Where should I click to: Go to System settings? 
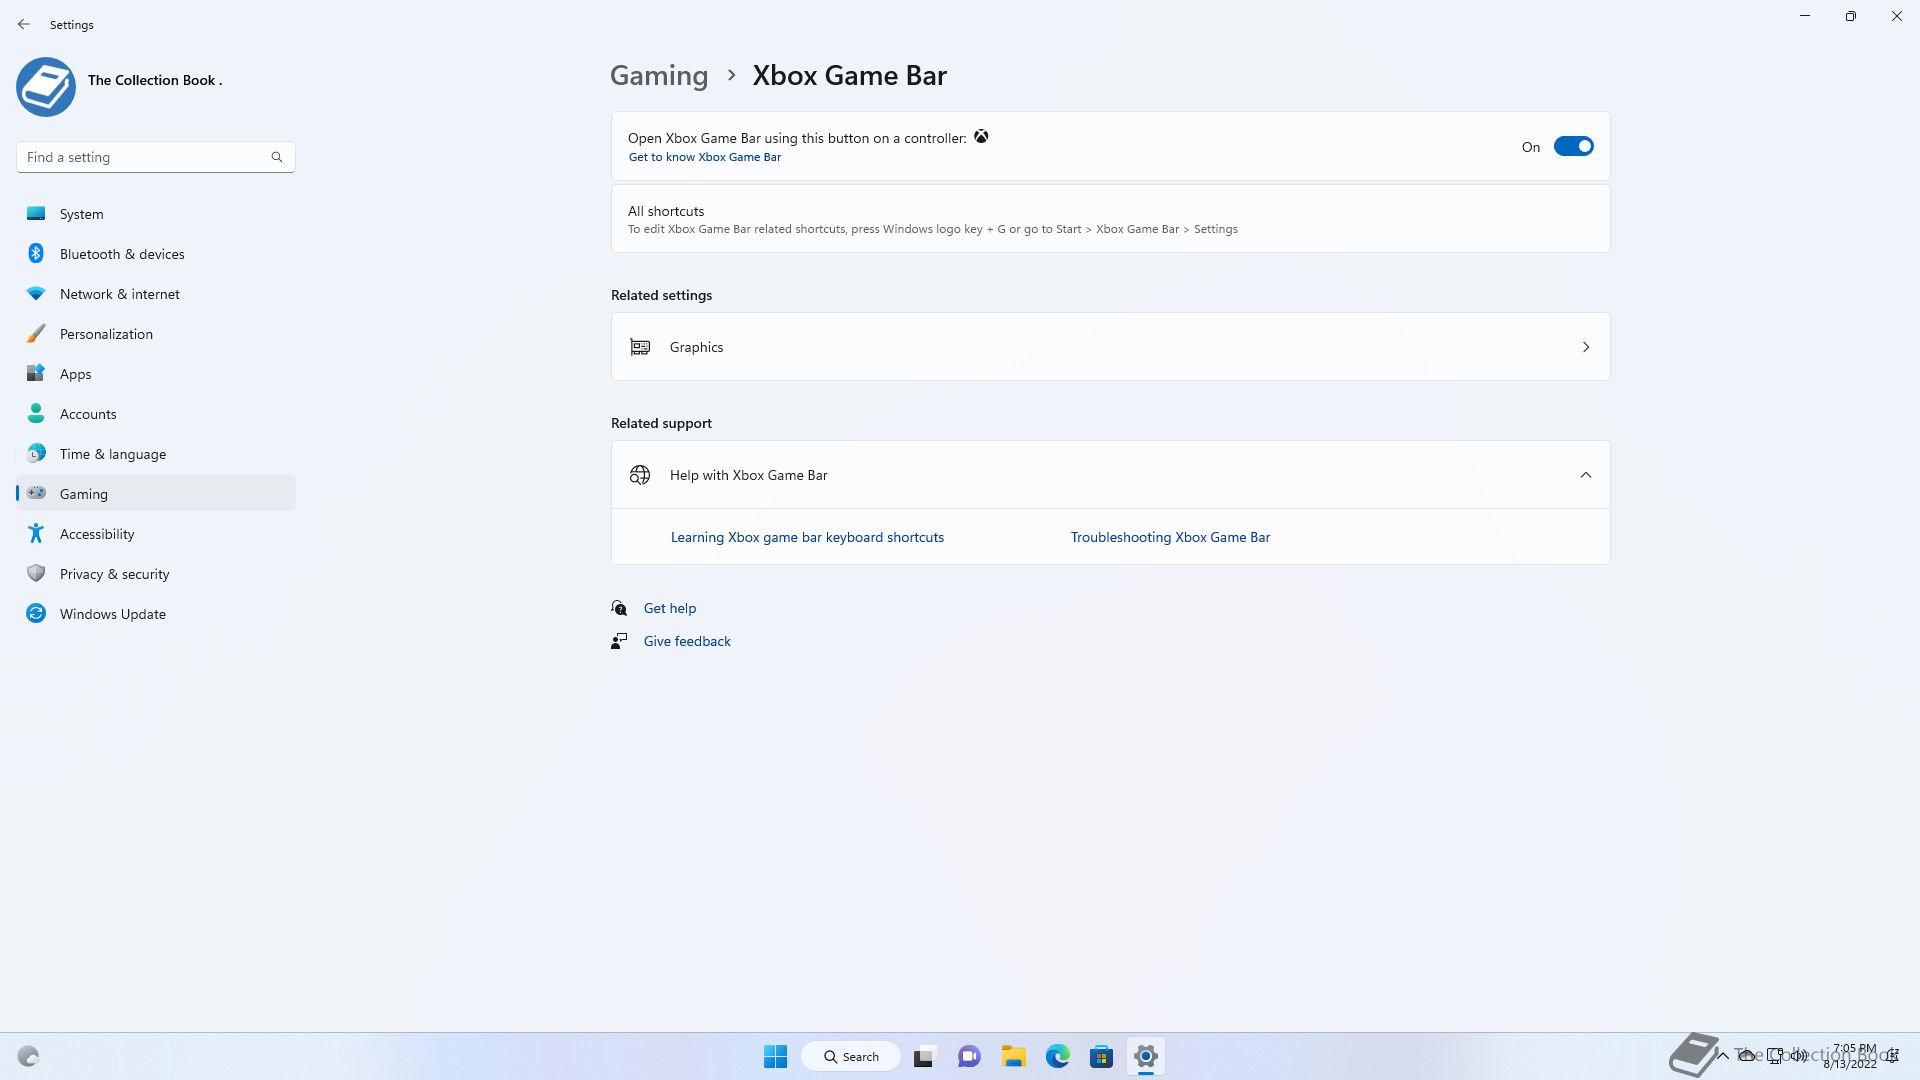tap(156, 213)
